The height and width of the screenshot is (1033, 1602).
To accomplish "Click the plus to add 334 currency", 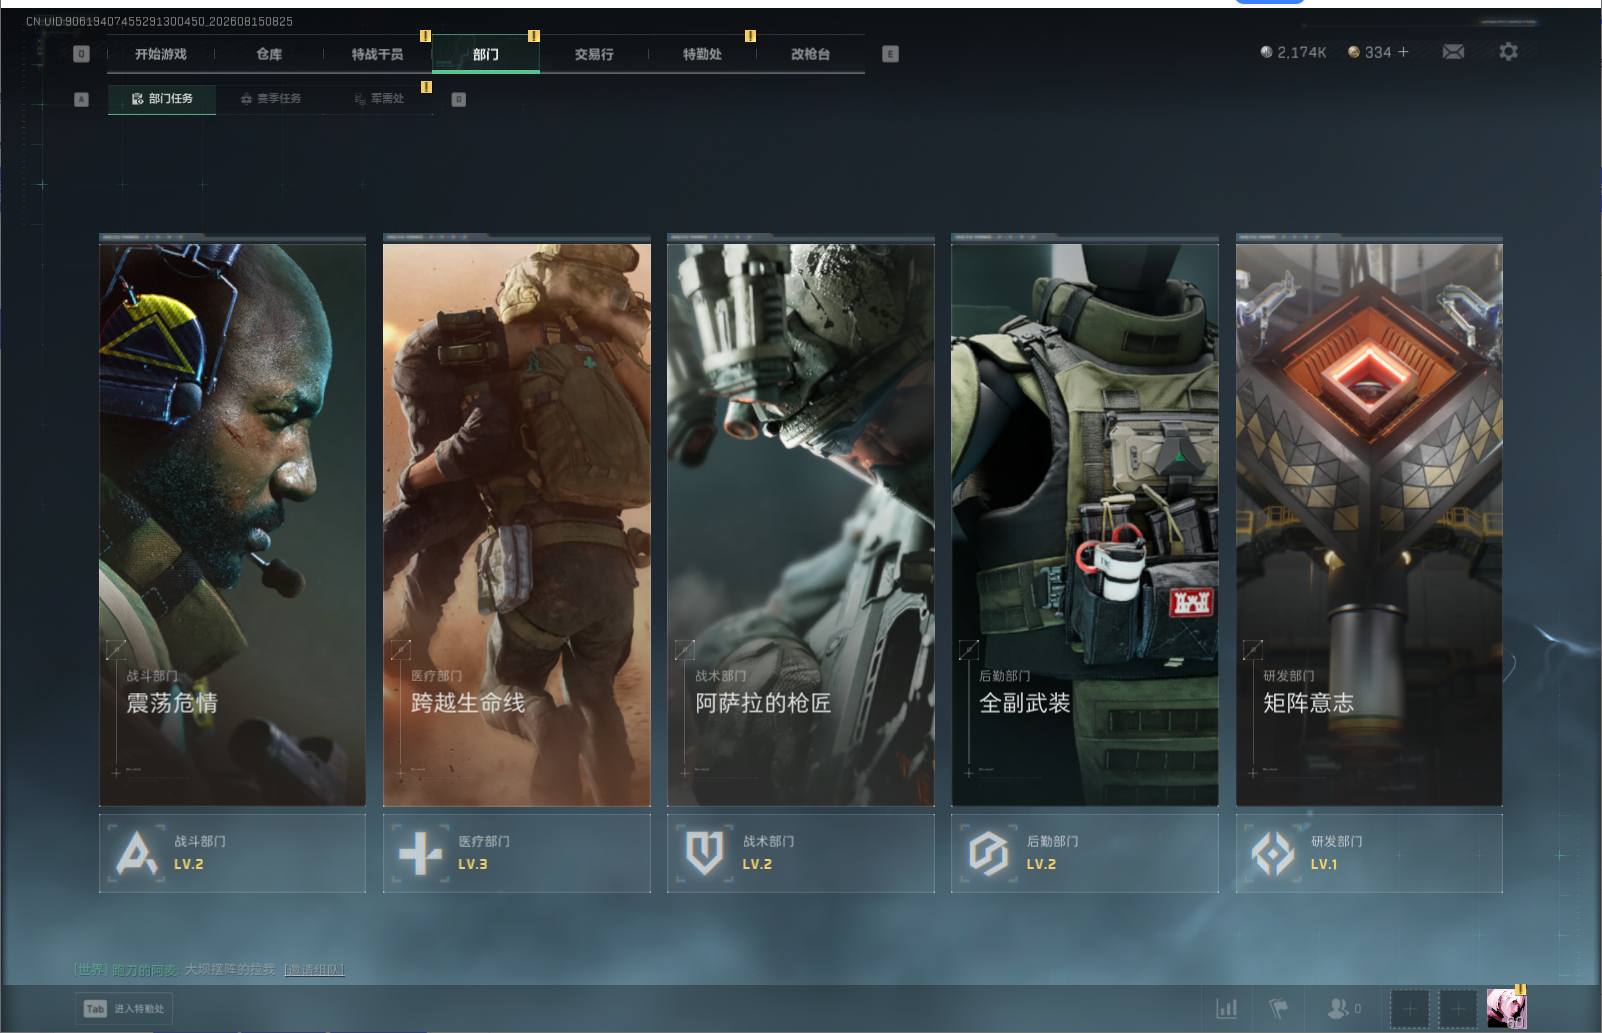I will [1403, 51].
